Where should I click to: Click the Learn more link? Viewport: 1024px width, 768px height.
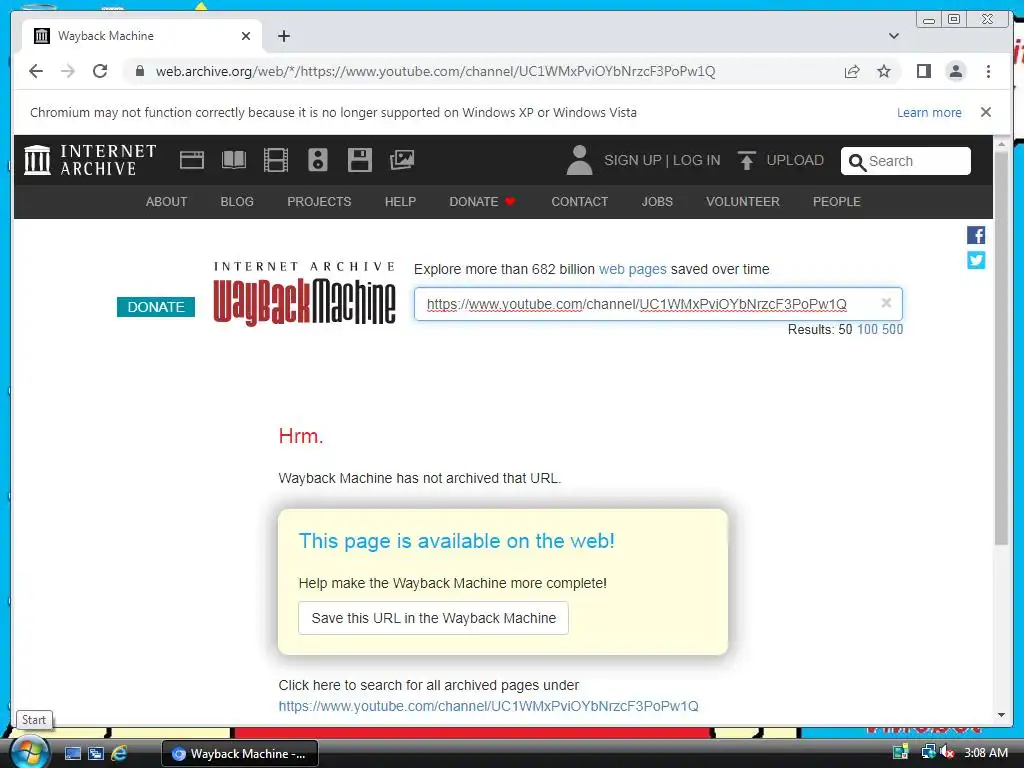pos(929,112)
